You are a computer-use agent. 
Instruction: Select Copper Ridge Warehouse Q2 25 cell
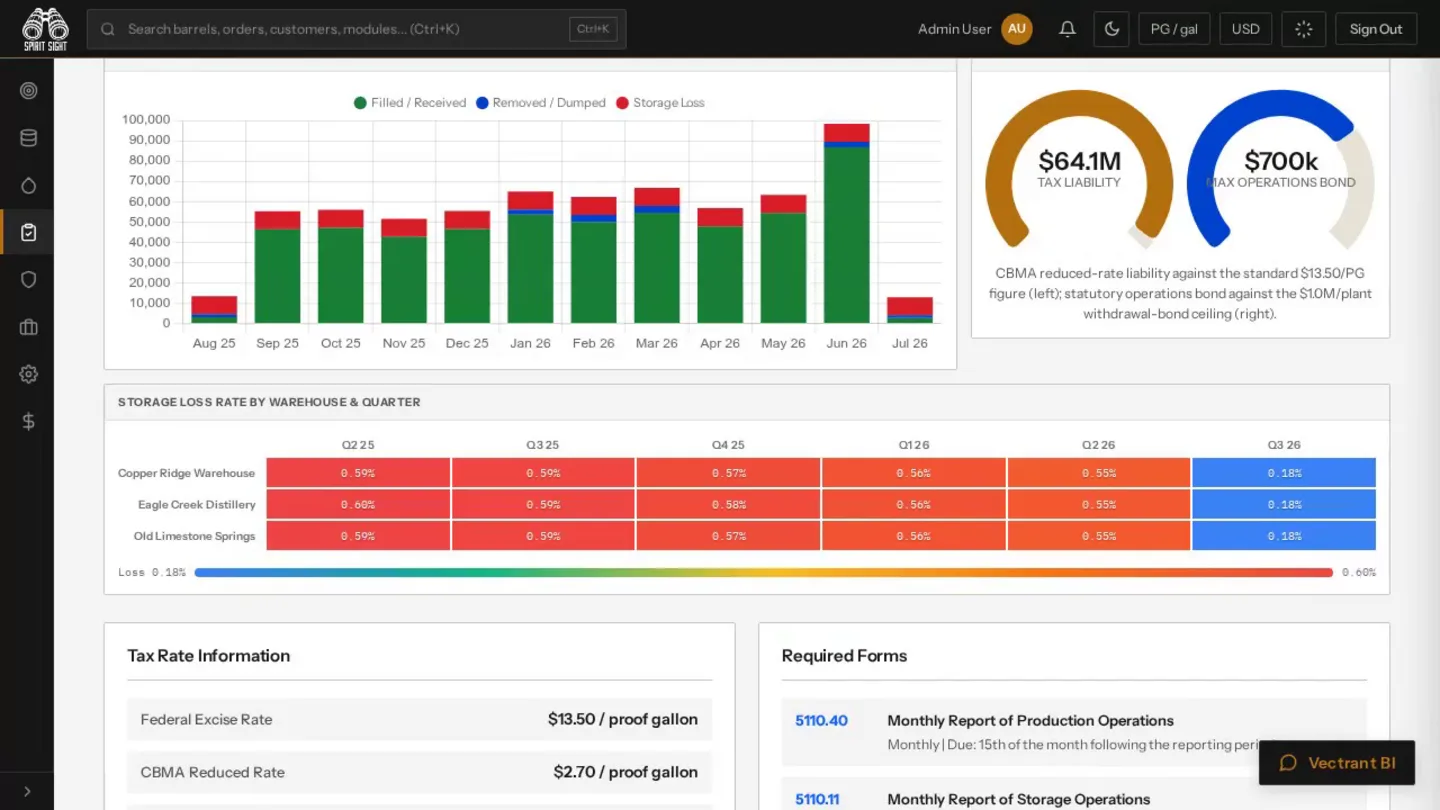click(358, 473)
